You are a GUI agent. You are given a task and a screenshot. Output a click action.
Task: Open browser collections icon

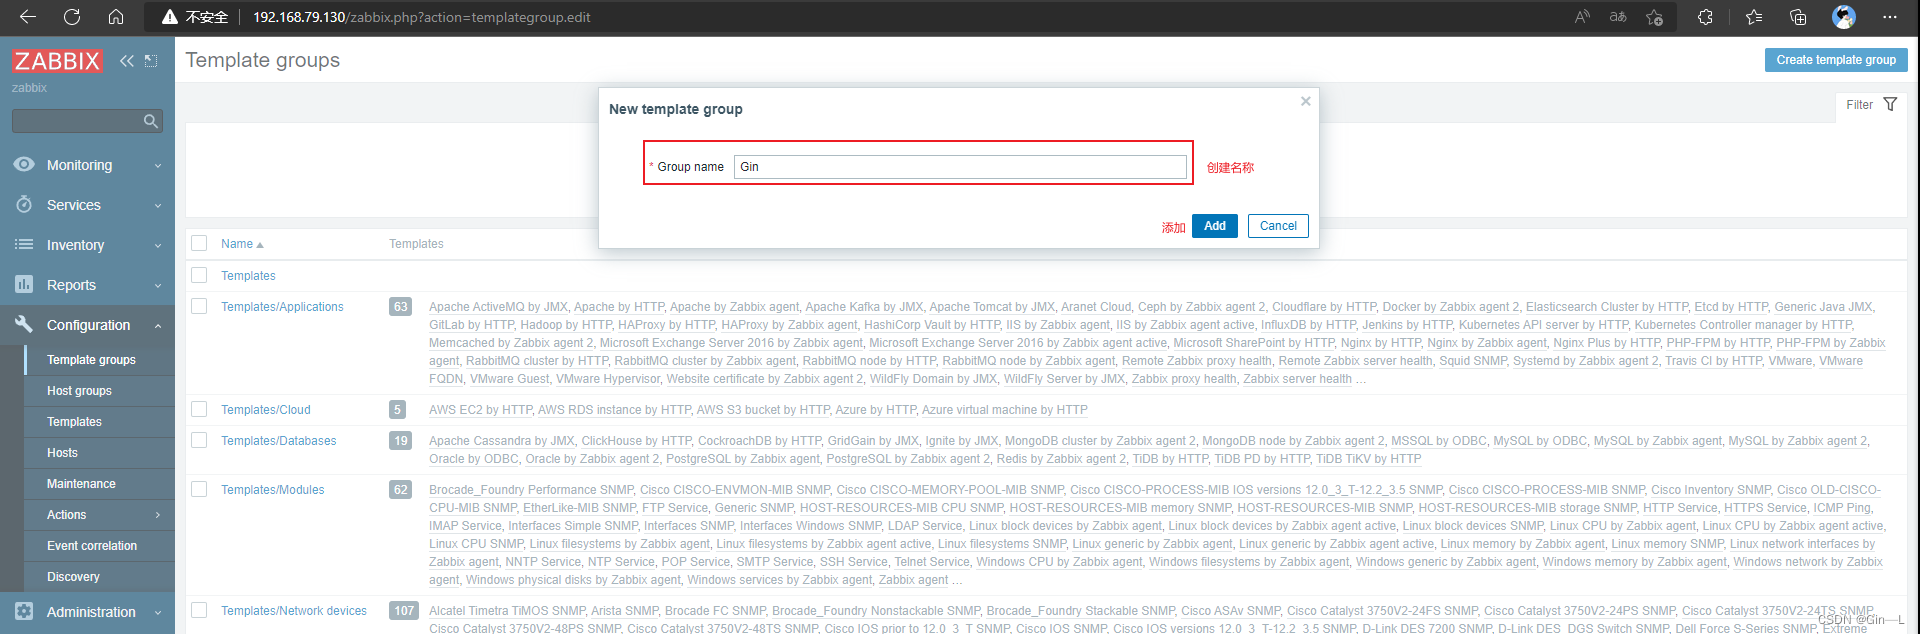tap(1798, 17)
